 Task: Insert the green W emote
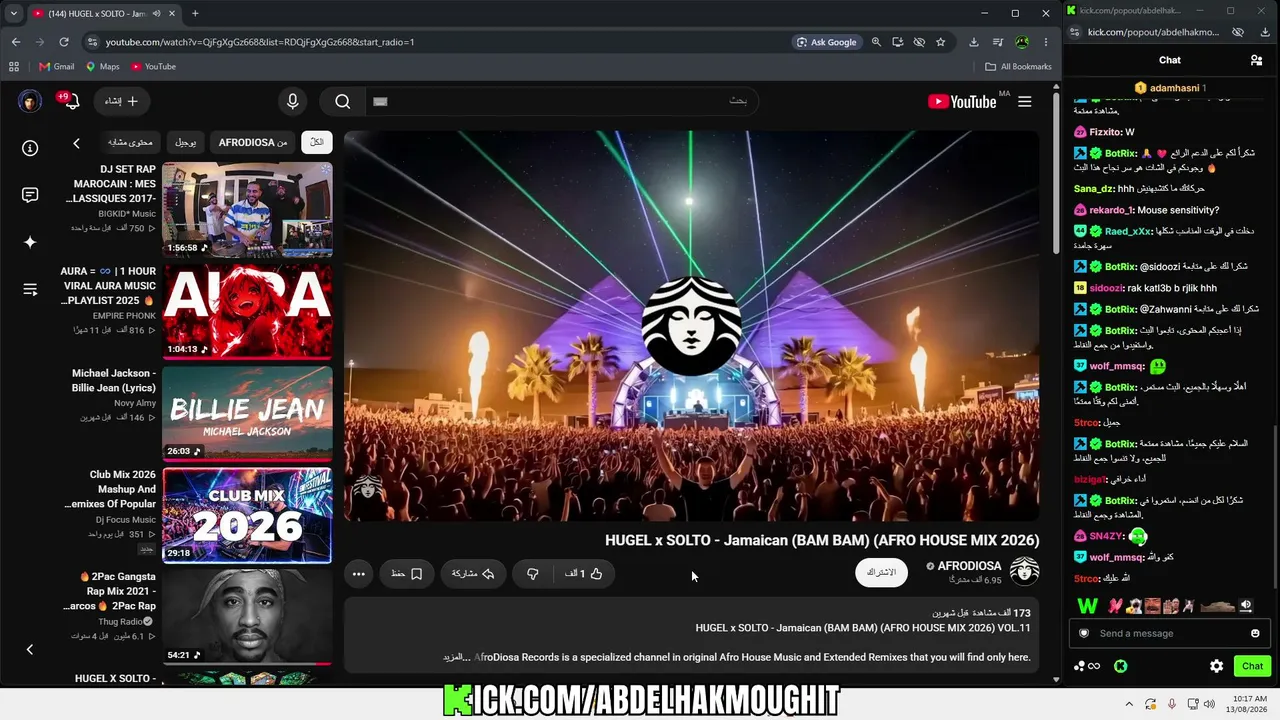(1087, 605)
